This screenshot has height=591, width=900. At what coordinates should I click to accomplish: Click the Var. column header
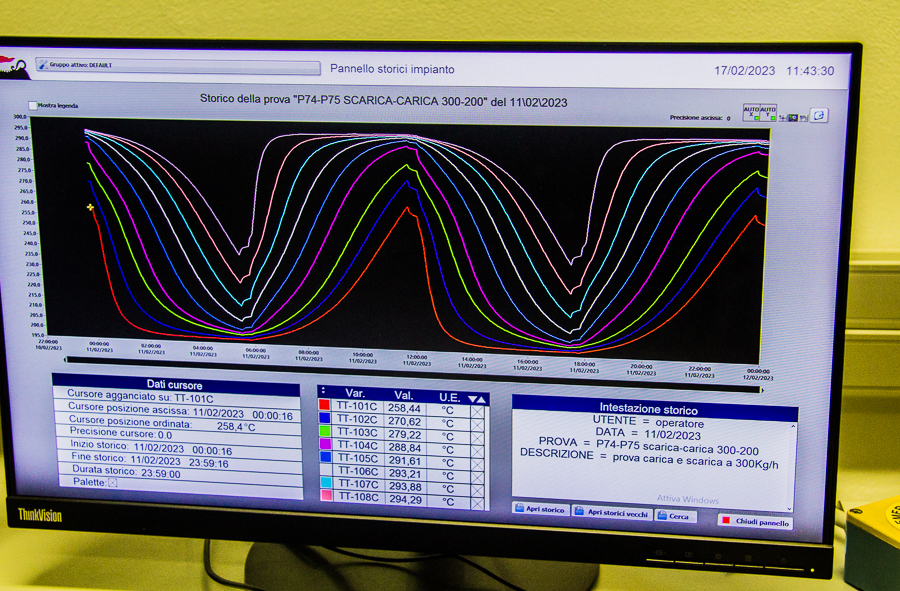355,393
